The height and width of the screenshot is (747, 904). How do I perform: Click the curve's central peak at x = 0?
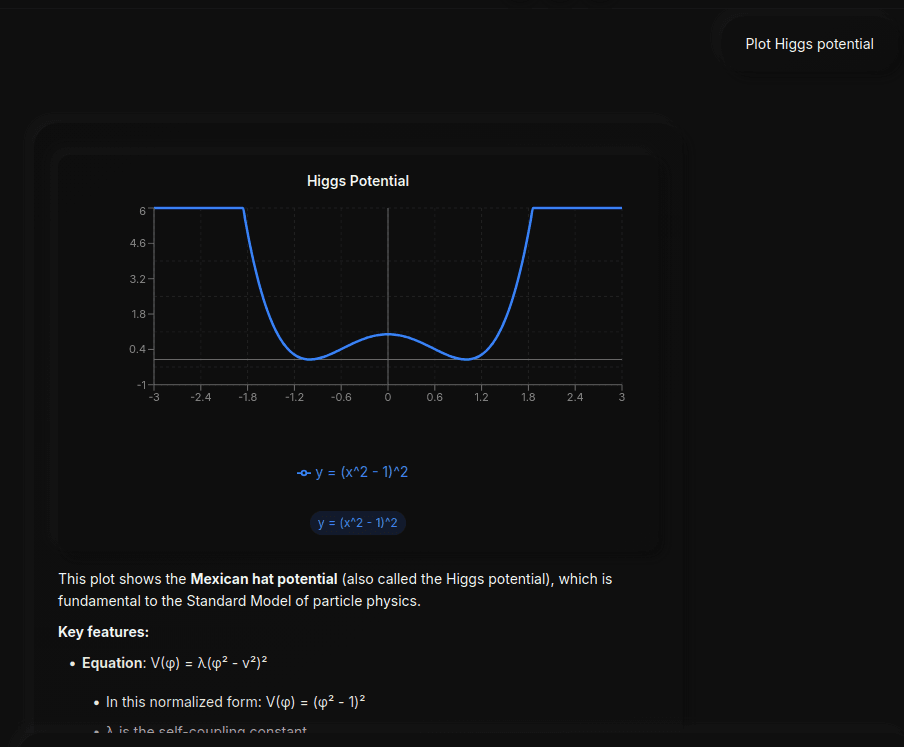388,334
